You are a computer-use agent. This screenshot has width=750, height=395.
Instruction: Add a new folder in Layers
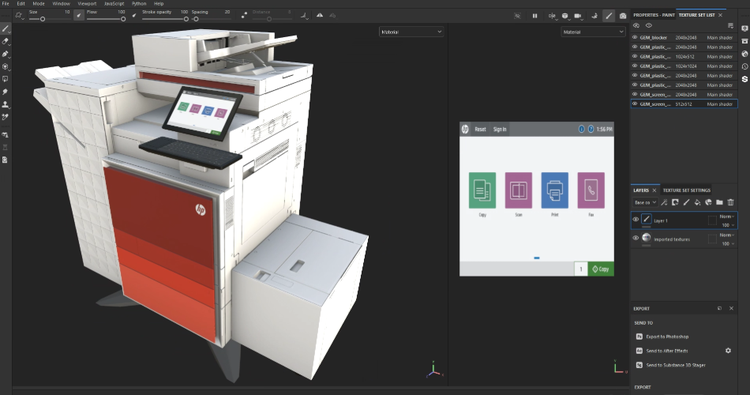pyautogui.click(x=719, y=202)
